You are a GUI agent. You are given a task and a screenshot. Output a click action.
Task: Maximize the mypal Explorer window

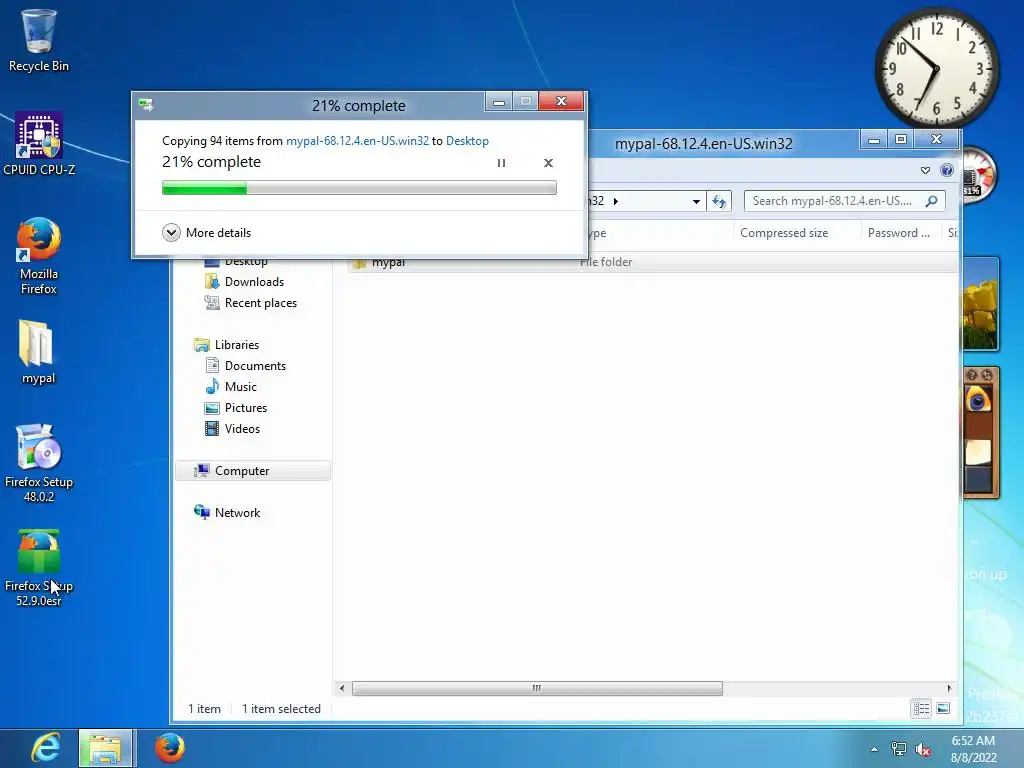(x=901, y=139)
